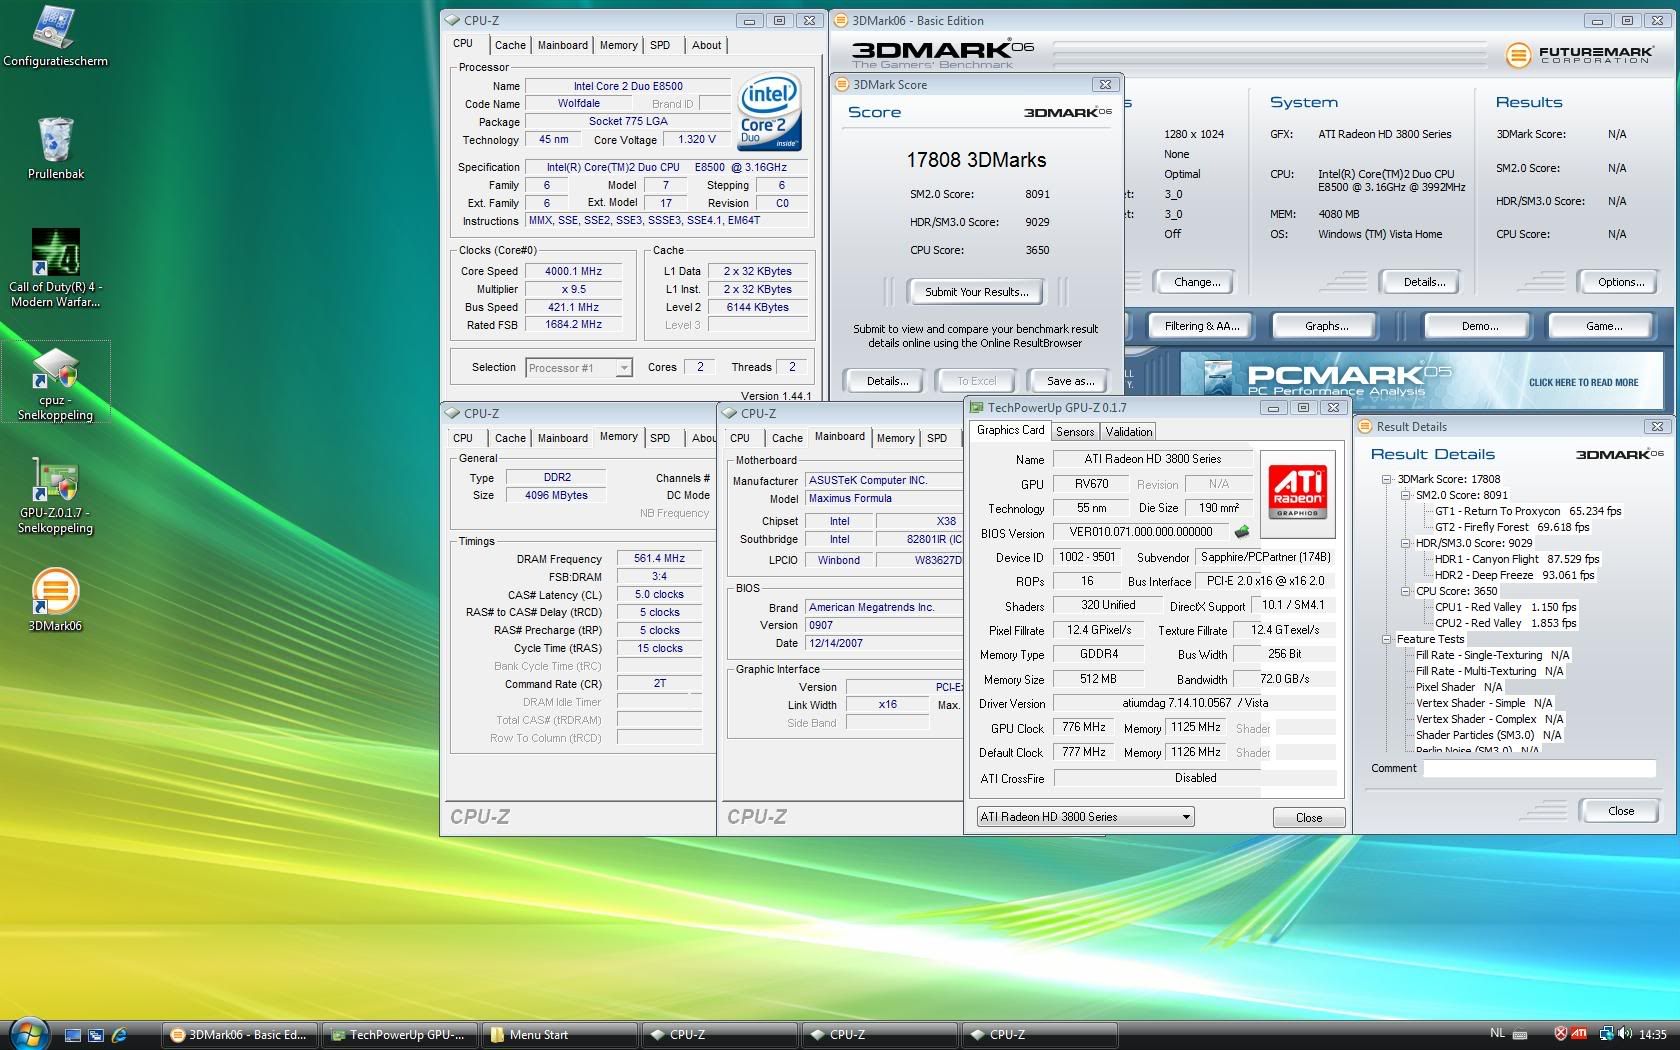This screenshot has height=1050, width=1680.
Task: Click the Close button in Result Details
Action: 1620,811
